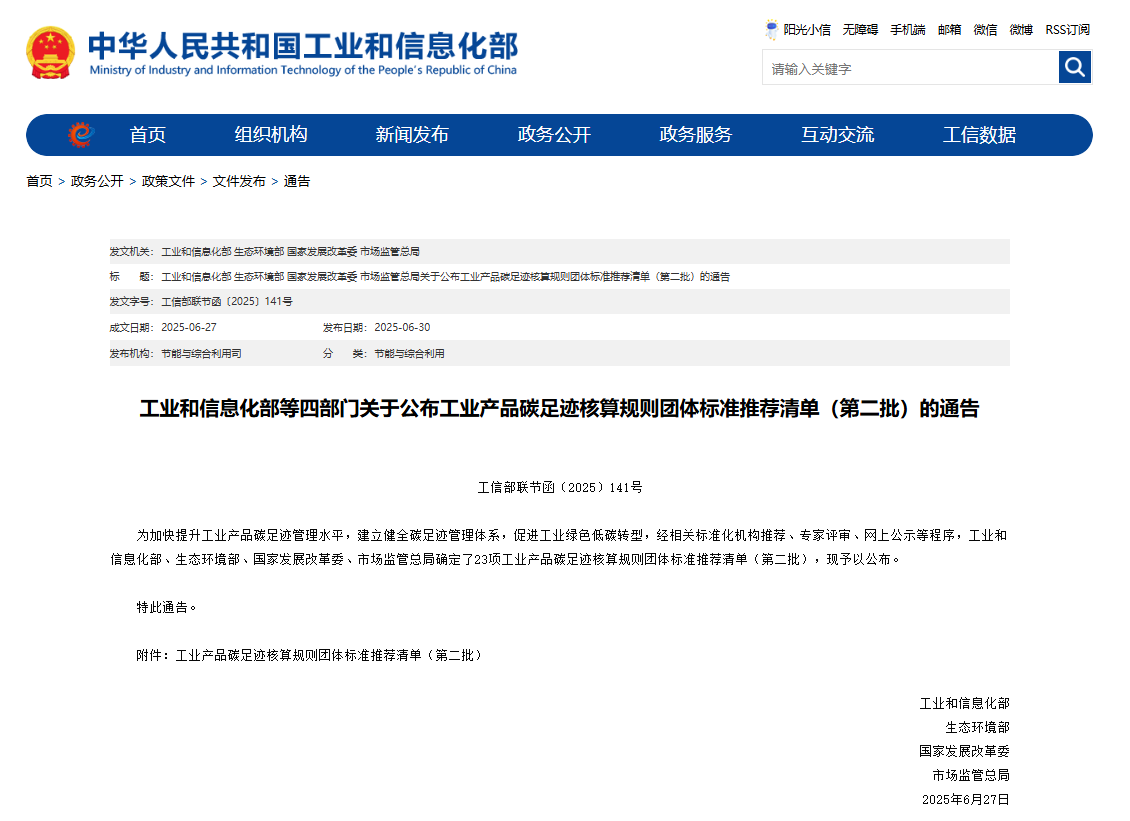1130x821 pixels.
Task: Click 发布机构 value 节能与综合利用司
Action: 201,353
